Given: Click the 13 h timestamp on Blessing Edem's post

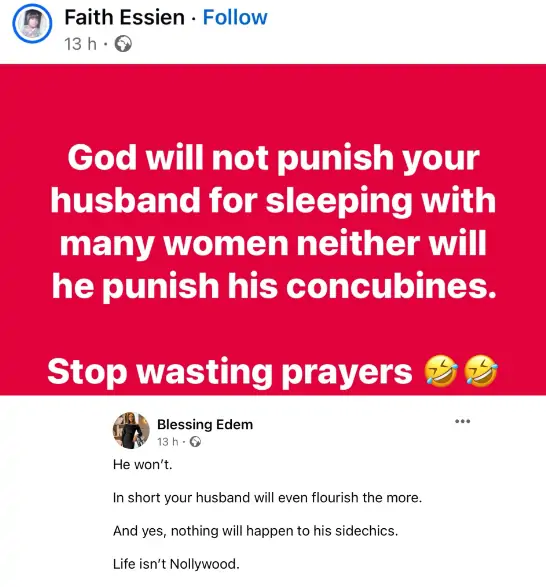Looking at the screenshot, I should 167,442.
